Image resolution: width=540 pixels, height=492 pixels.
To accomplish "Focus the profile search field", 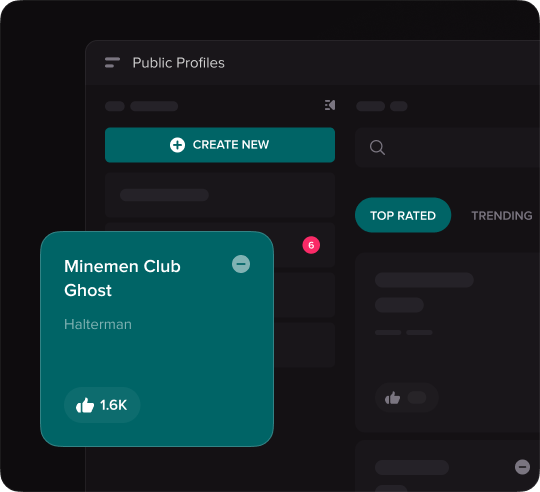I will coord(447,148).
